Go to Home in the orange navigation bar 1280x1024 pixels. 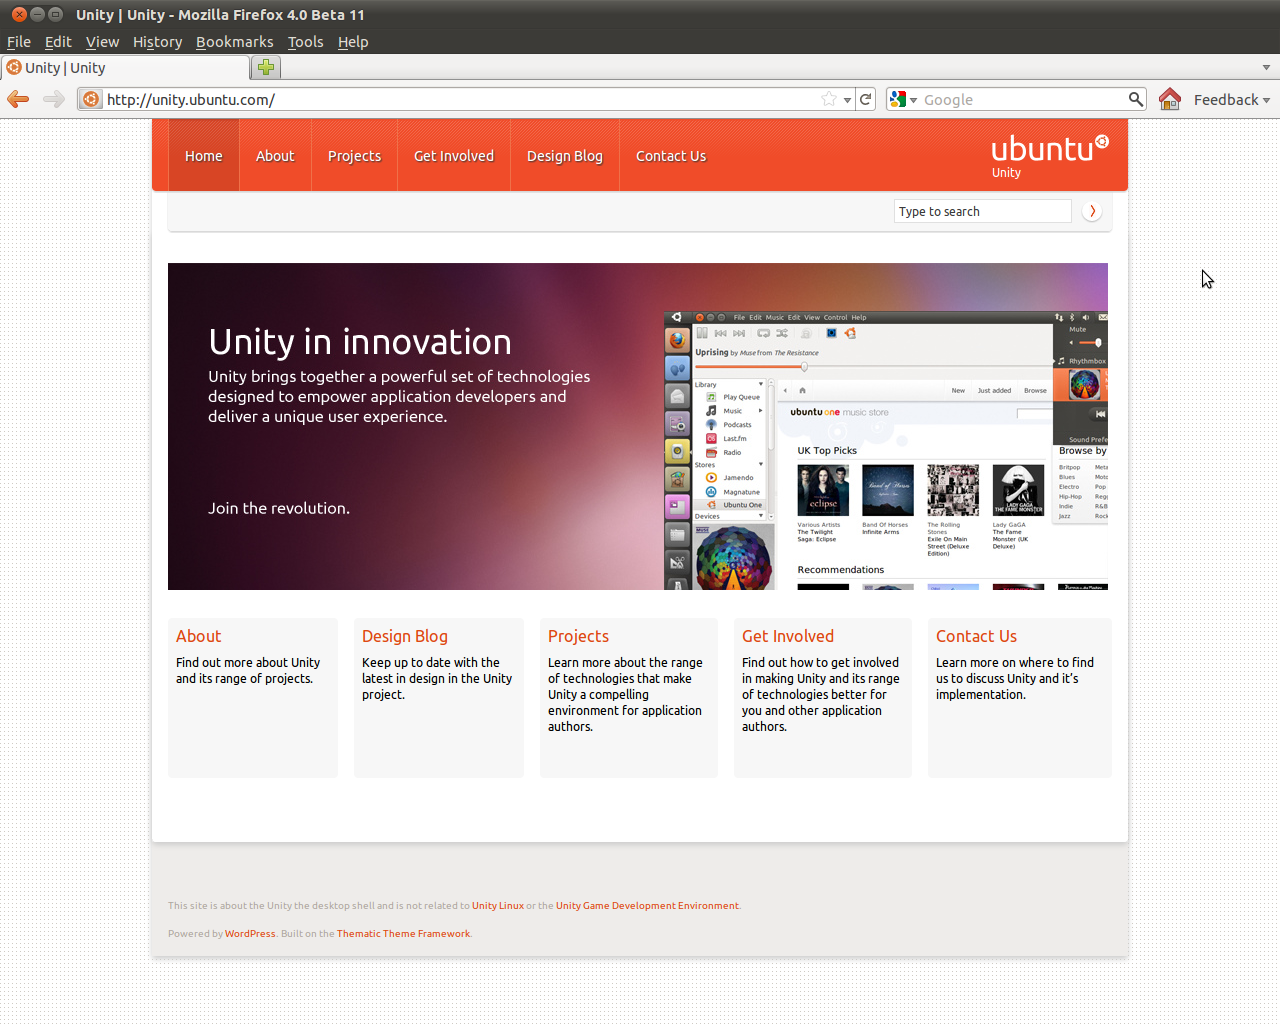[x=204, y=155]
